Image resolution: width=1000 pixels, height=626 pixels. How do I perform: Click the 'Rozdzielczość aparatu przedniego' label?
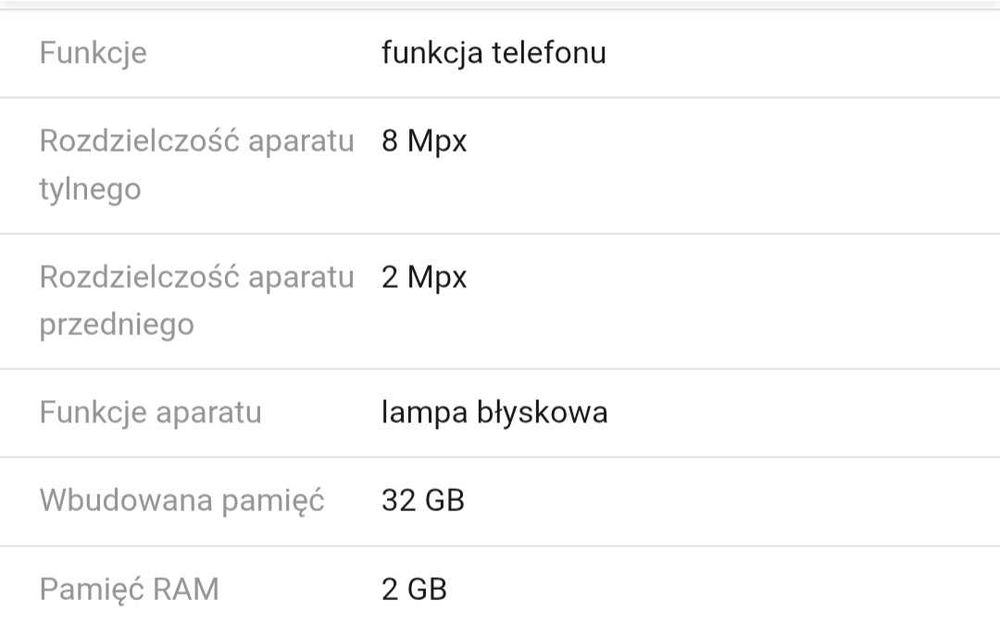click(196, 301)
